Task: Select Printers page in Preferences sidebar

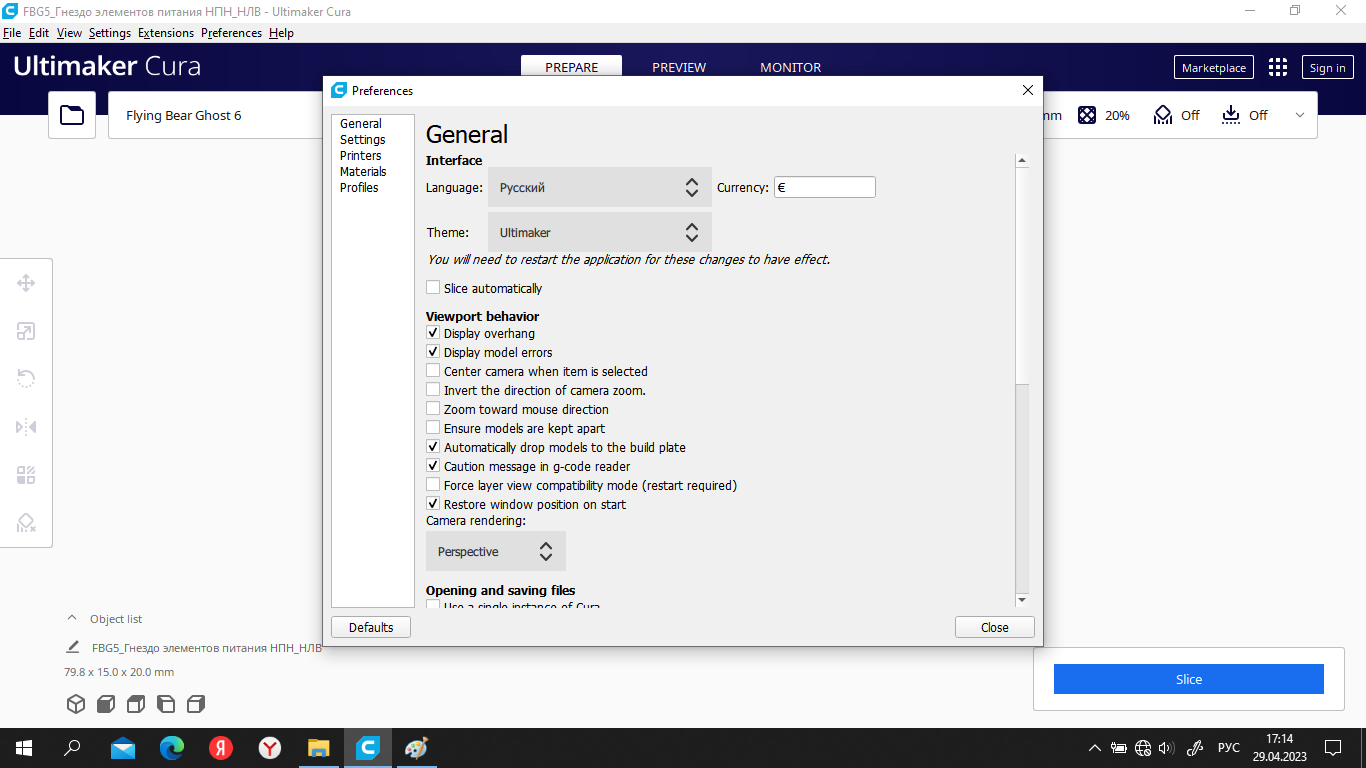Action: (x=361, y=156)
